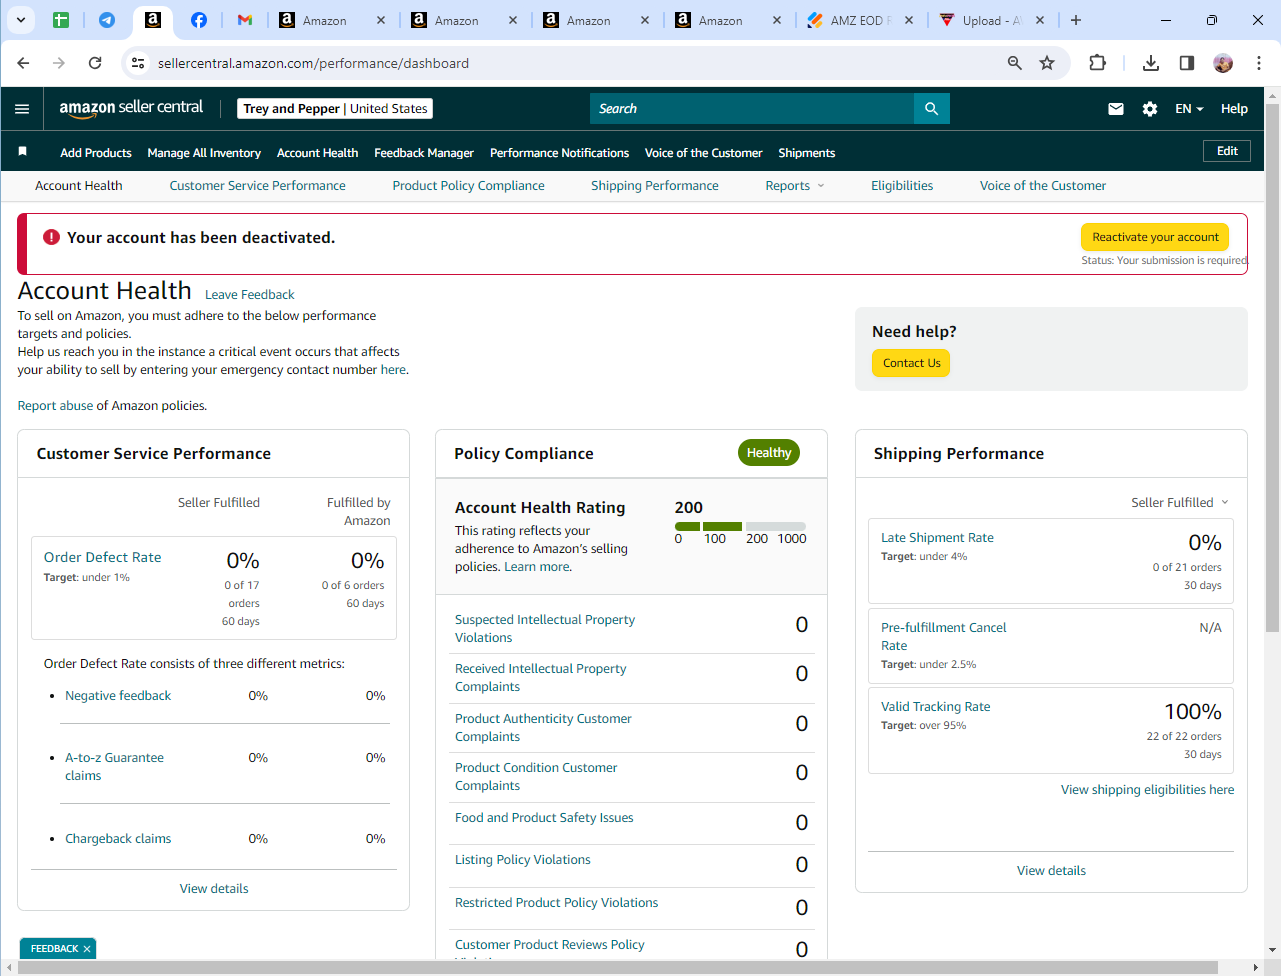The width and height of the screenshot is (1281, 976).
Task: Open a new browser tab with plus
Action: pos(1076,20)
